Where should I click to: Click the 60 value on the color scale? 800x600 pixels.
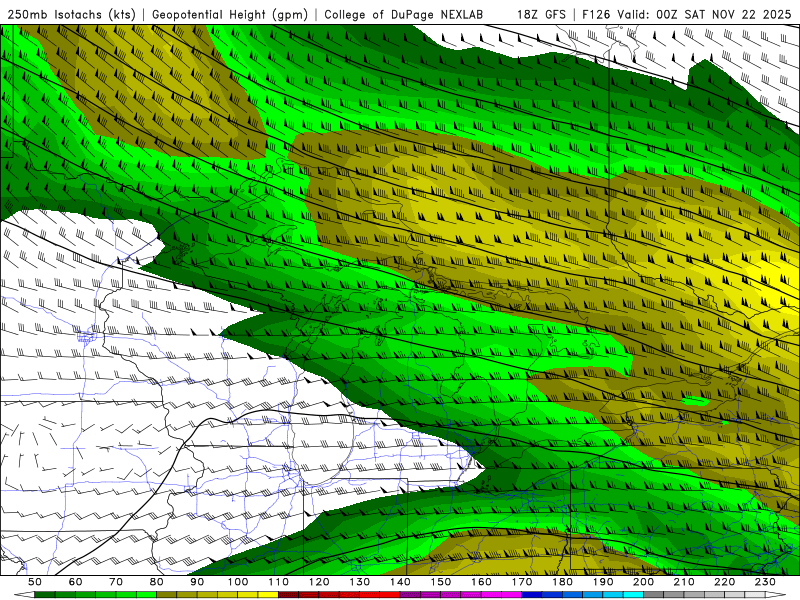(76, 582)
